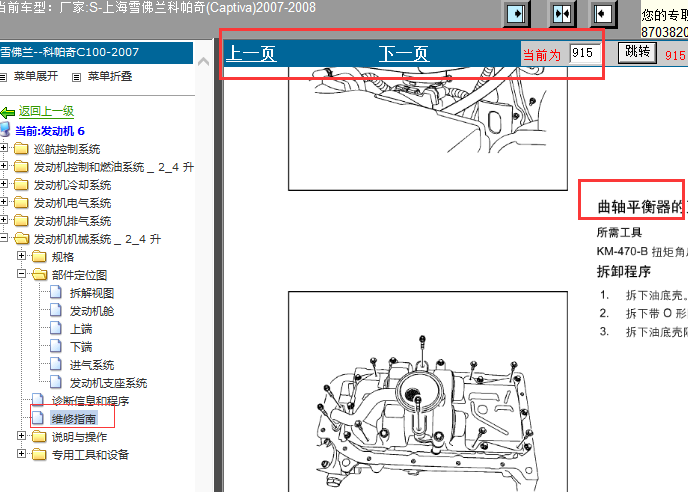The height and width of the screenshot is (492, 688).
Task: Click the center-split panel button in toolbar
Action: (x=563, y=14)
